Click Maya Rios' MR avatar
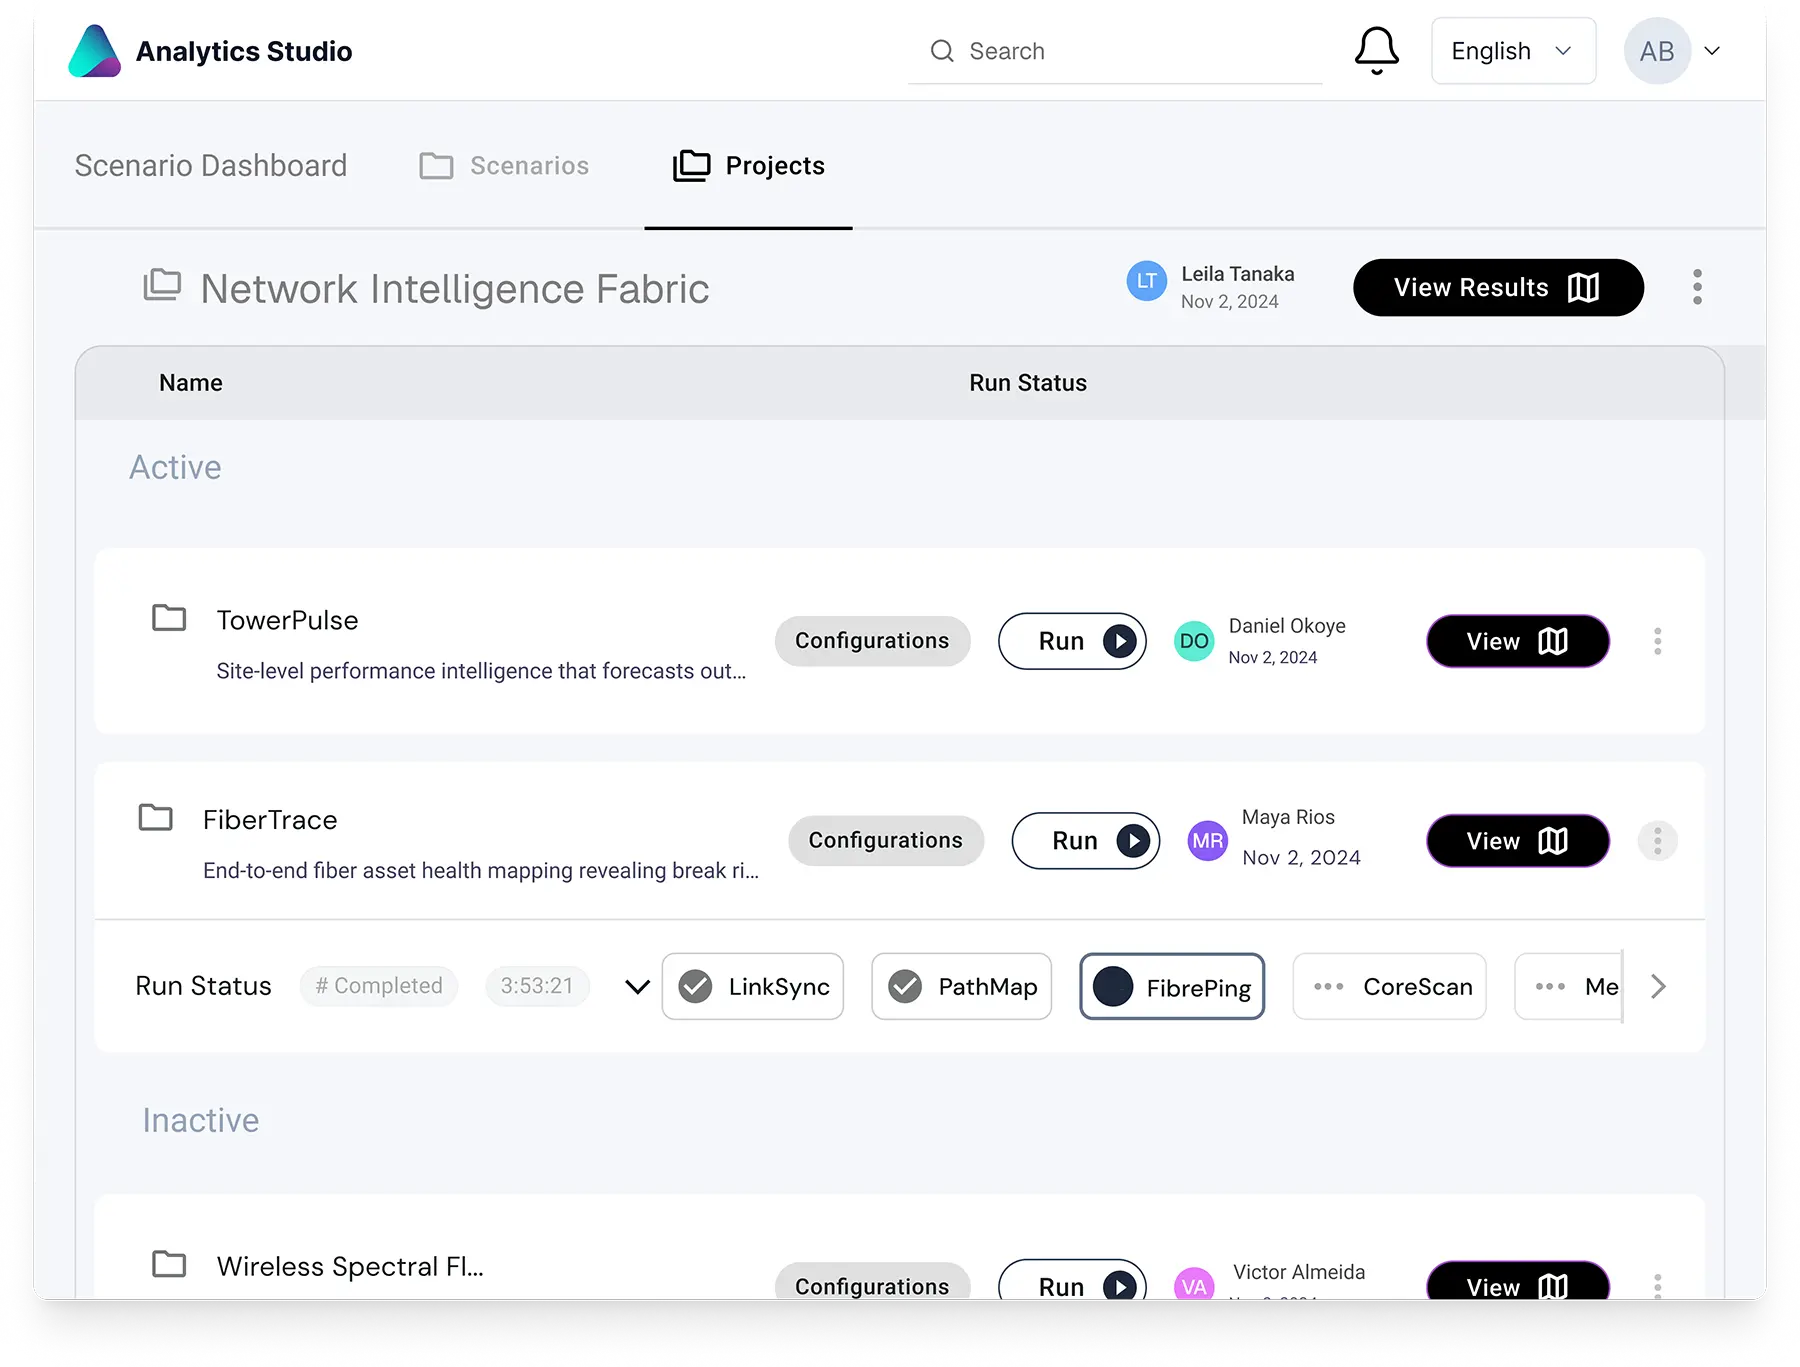Viewport: 1800px width, 1367px height. tap(1207, 841)
